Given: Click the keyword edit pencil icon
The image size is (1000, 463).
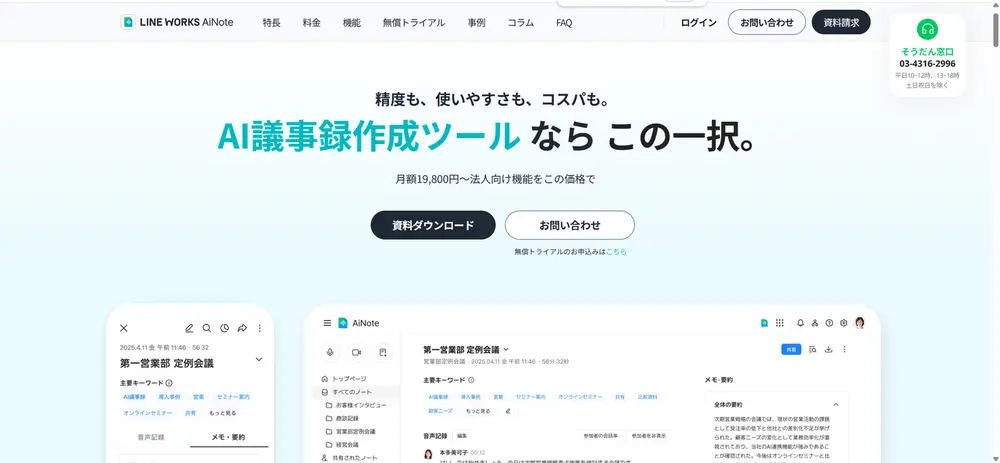Looking at the screenshot, I should (508, 411).
